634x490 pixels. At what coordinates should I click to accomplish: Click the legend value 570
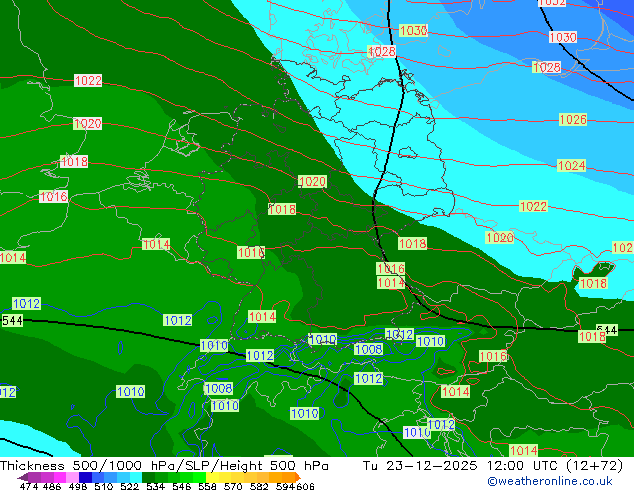tap(233, 486)
